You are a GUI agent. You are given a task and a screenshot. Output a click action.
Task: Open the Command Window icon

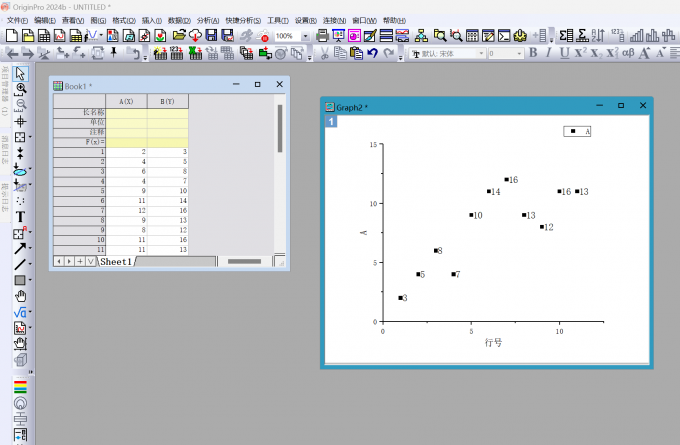[x=504, y=36]
